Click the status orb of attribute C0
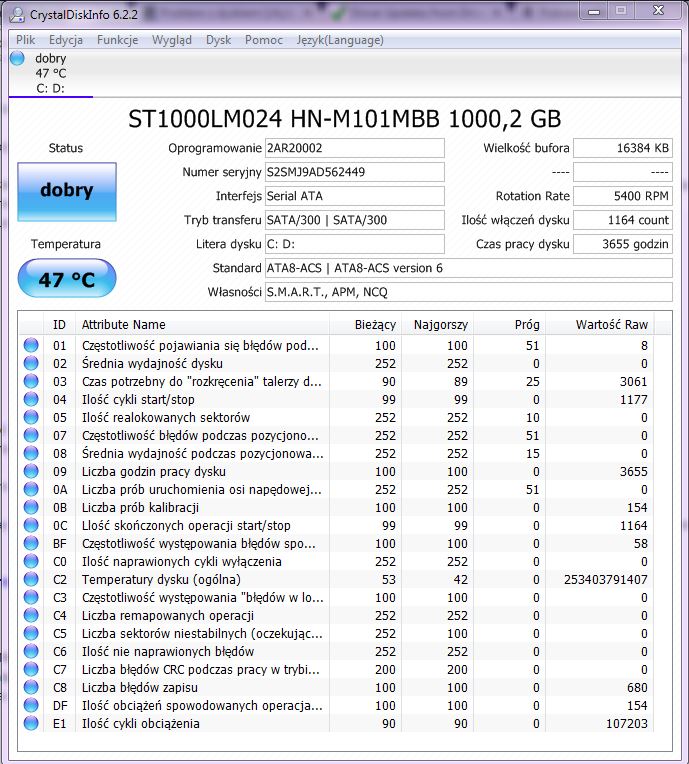The height and width of the screenshot is (764, 689). (31, 561)
